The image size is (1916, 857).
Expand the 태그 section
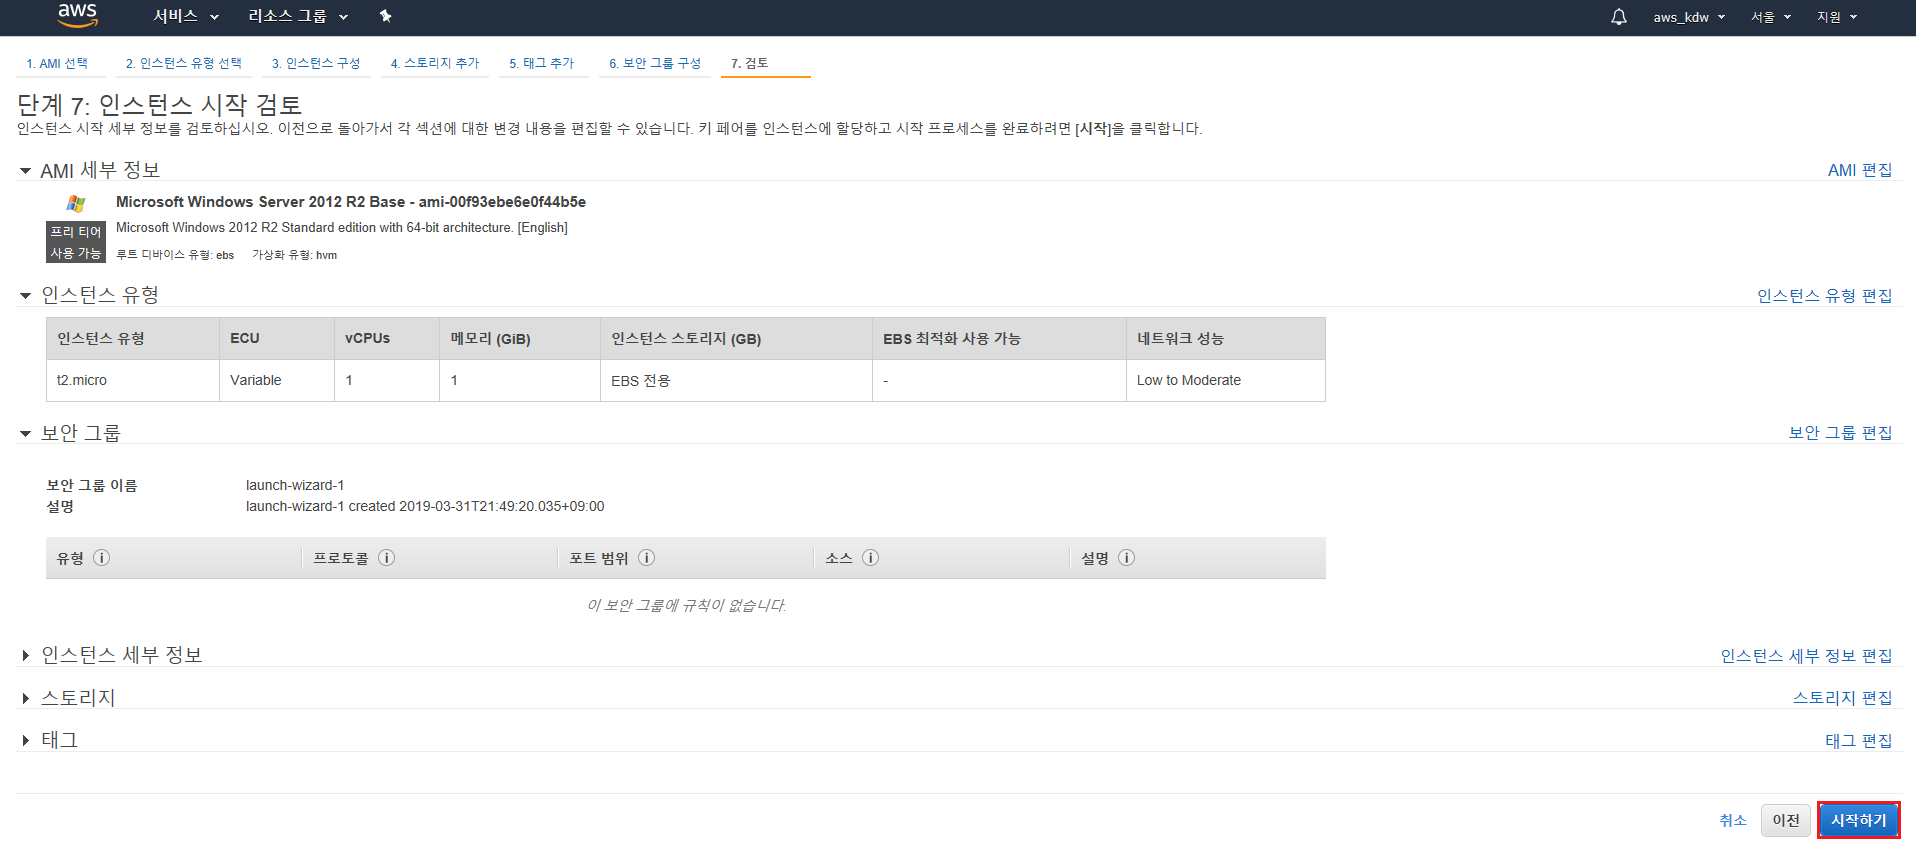click(25, 741)
